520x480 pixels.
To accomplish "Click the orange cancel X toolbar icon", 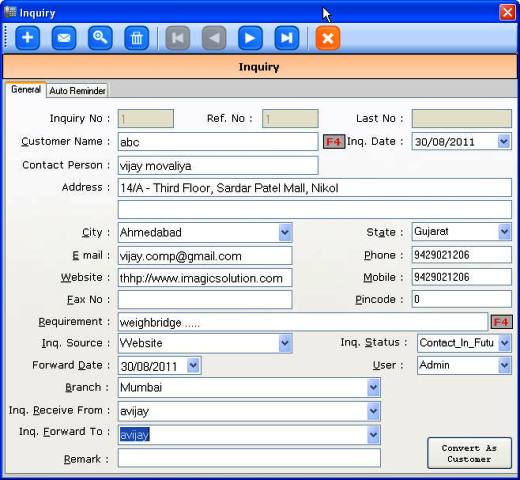I will pos(328,38).
